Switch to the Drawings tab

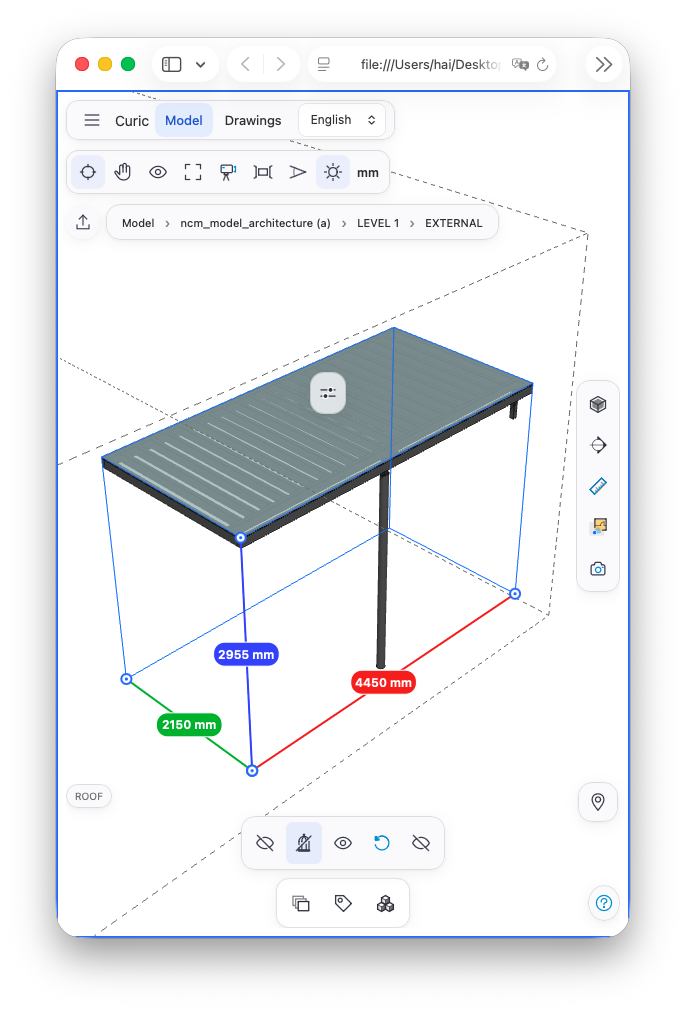[x=253, y=120]
